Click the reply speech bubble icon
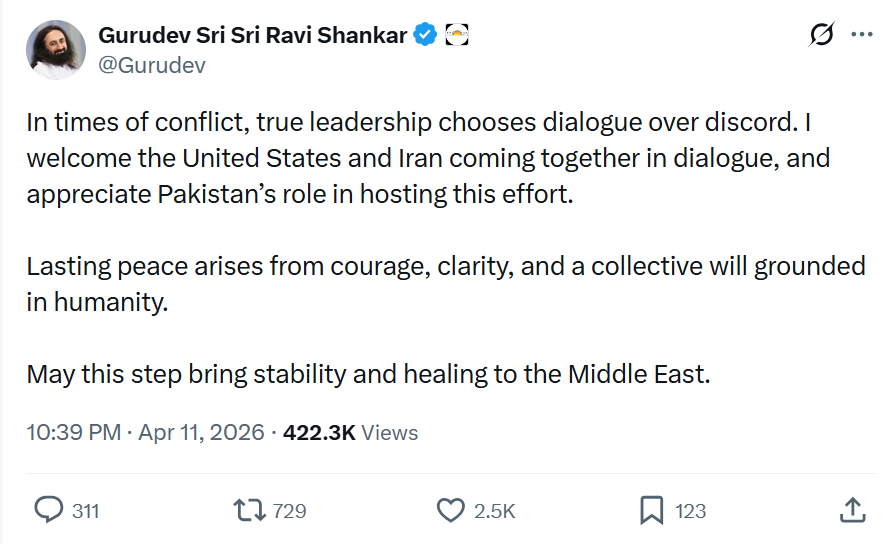The width and height of the screenshot is (895, 544). [49, 510]
